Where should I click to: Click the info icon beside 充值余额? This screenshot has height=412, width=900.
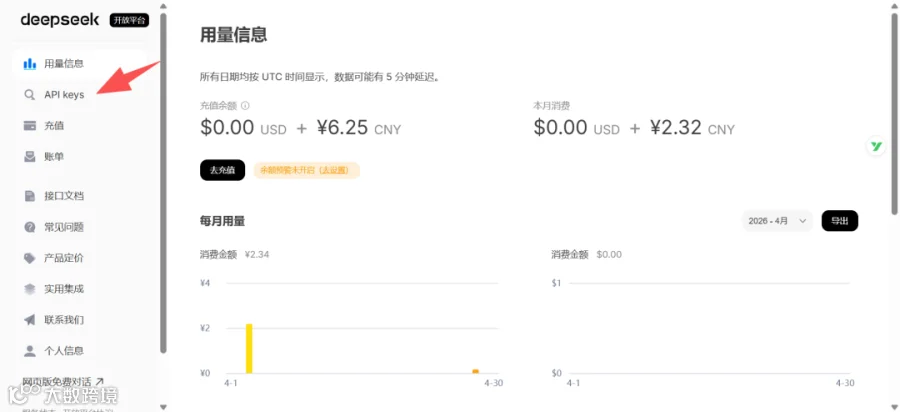(x=245, y=105)
